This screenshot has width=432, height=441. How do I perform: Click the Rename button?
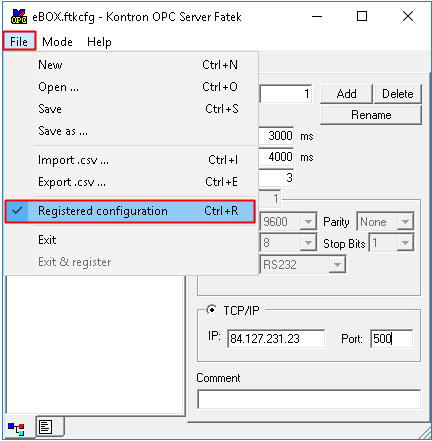tap(371, 115)
